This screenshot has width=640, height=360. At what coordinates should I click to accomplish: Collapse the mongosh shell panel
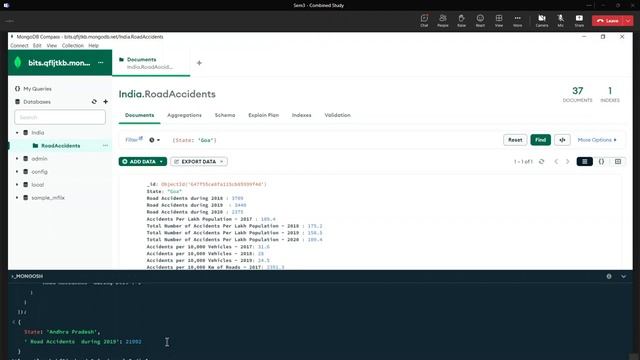pos(624,276)
